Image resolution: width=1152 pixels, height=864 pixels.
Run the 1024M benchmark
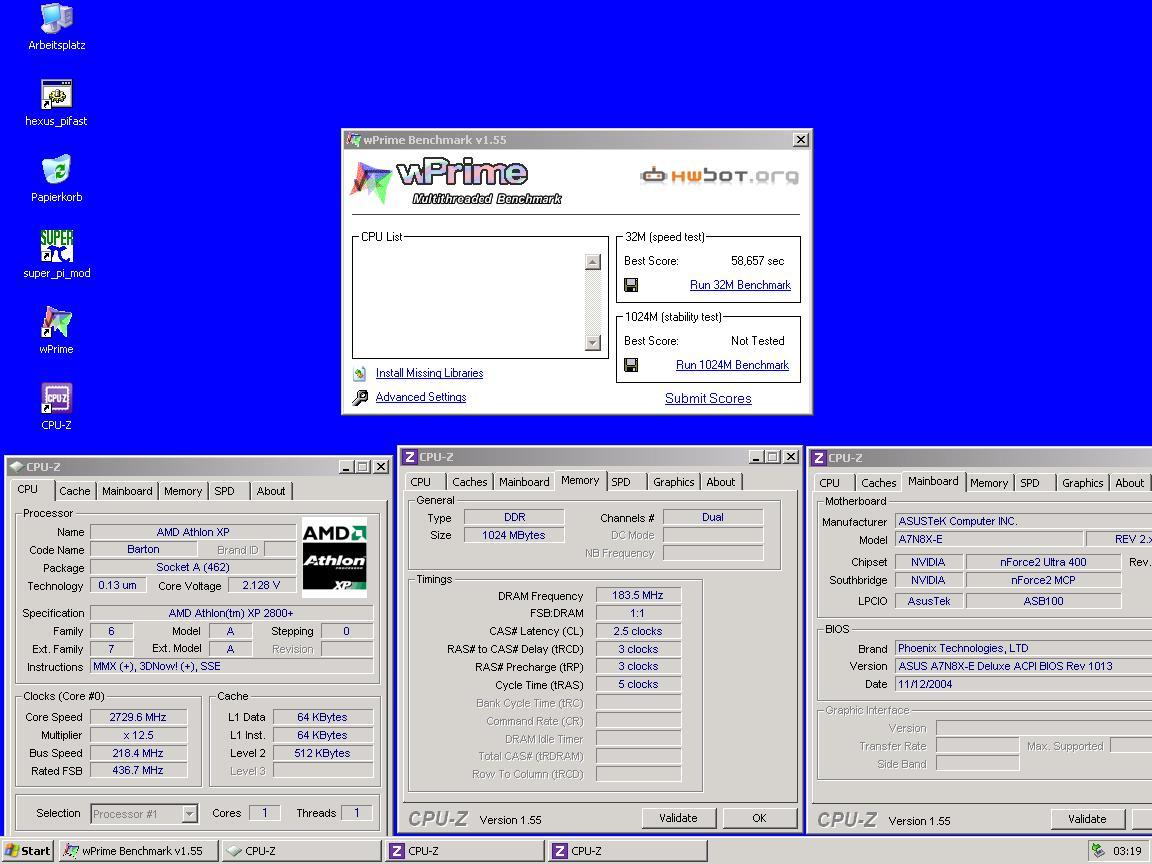point(732,365)
